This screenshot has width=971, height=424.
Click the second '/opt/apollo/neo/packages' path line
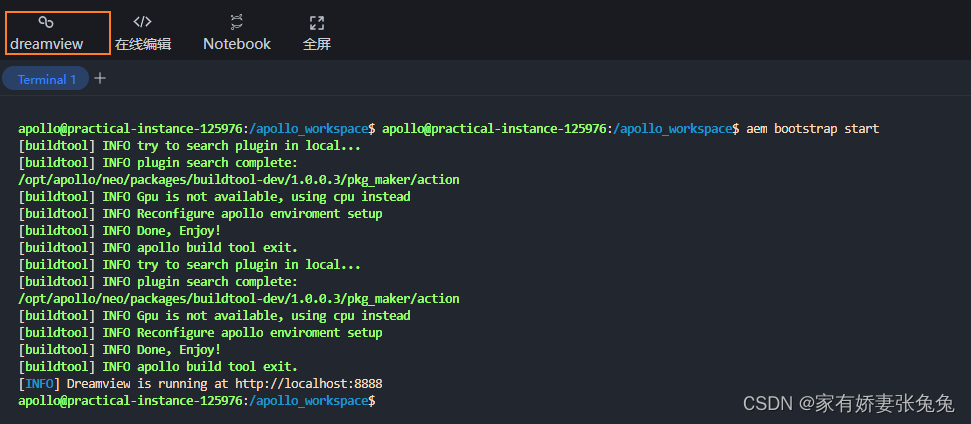pyautogui.click(x=239, y=299)
